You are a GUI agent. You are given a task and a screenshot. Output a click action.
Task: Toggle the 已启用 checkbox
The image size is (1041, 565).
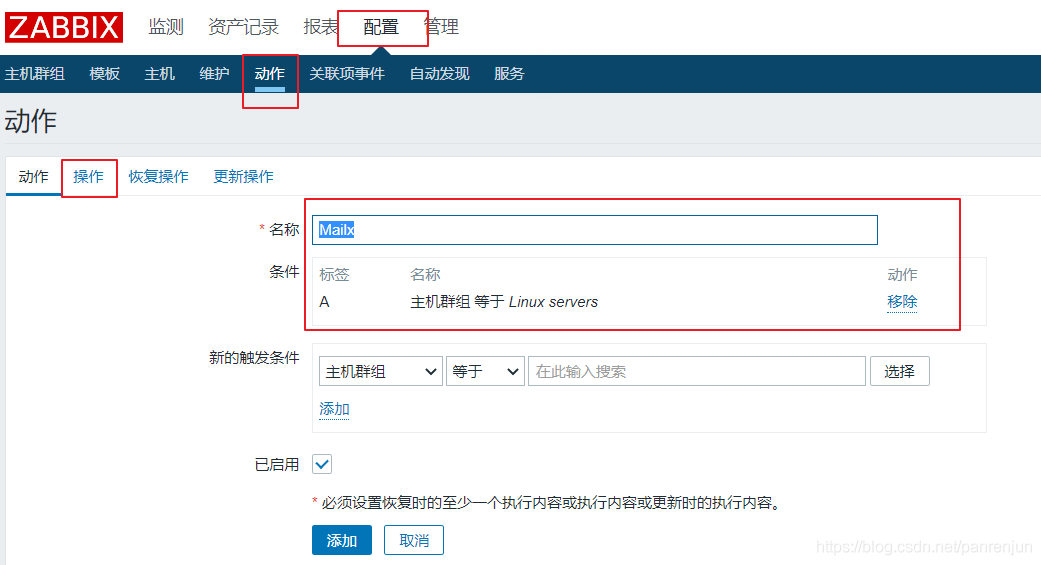(x=322, y=464)
